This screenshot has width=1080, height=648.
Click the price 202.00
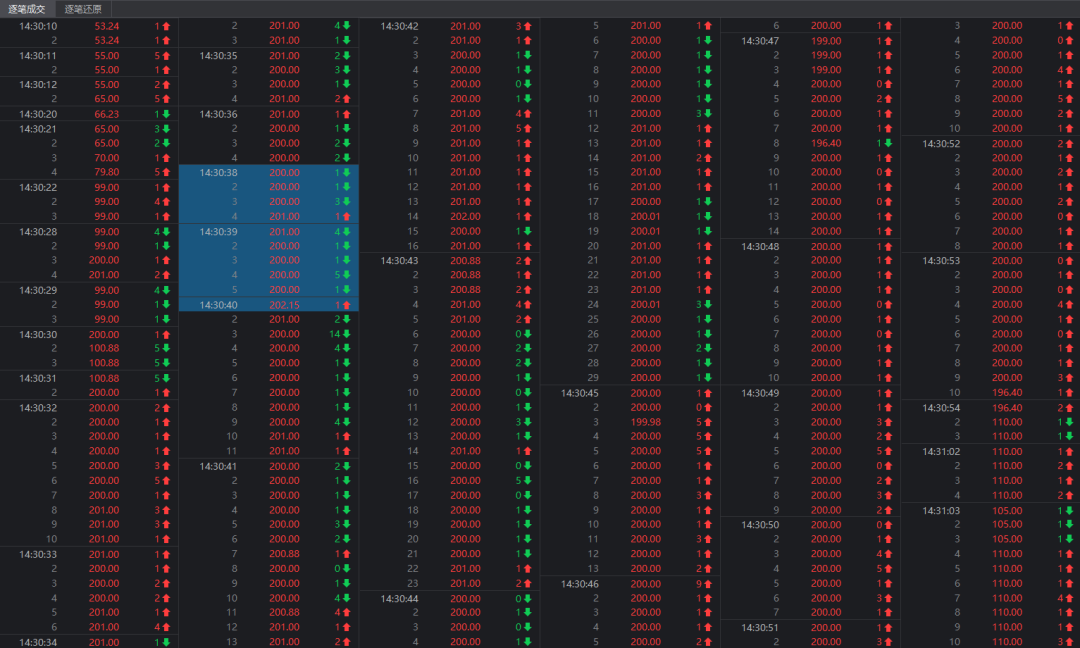pyautogui.click(x=465, y=216)
